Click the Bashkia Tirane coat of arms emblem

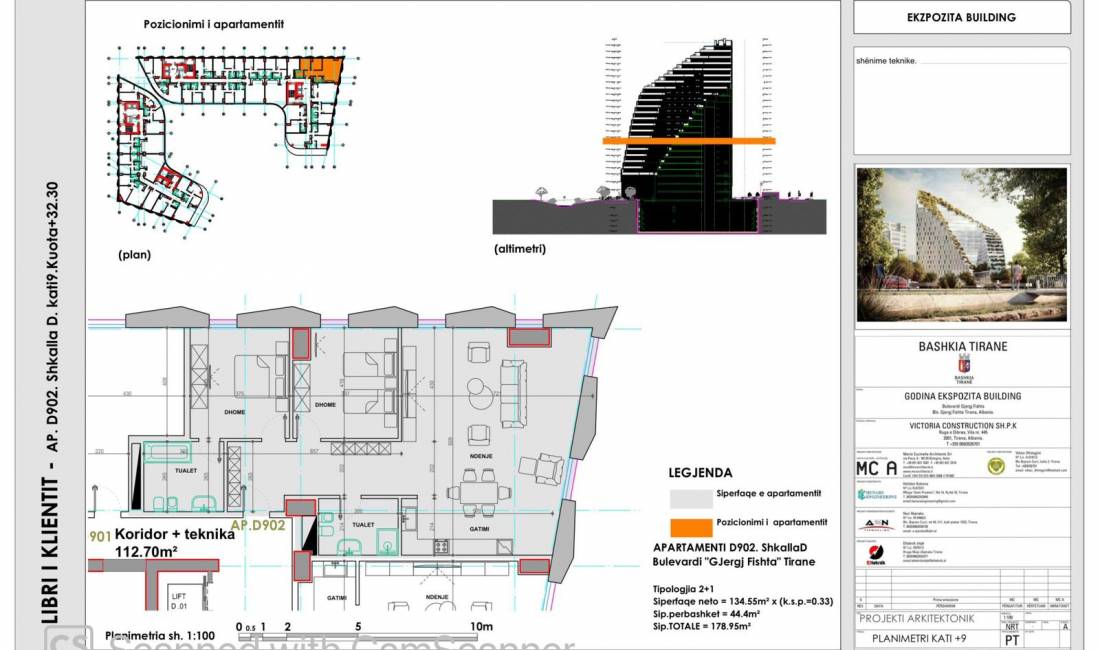(963, 364)
